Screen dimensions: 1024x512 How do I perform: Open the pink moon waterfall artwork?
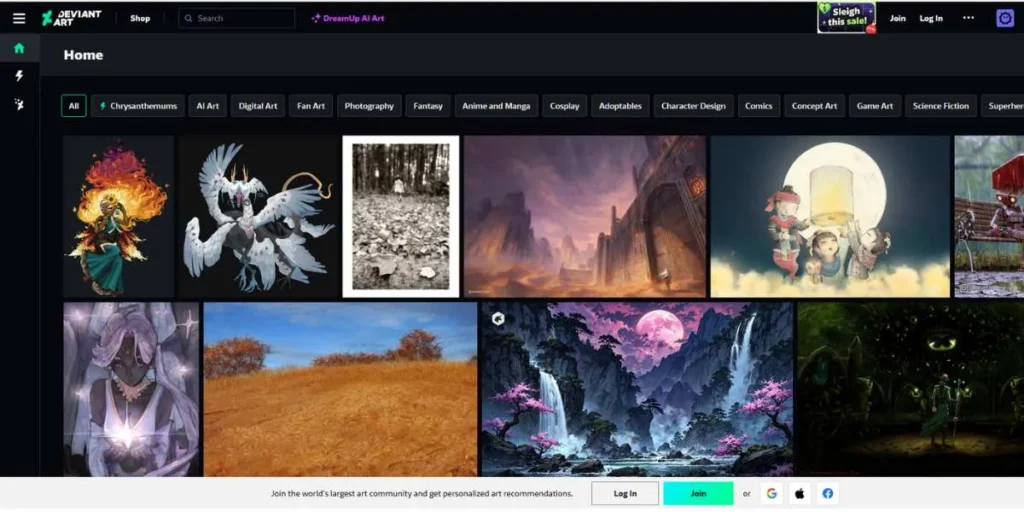coord(636,389)
